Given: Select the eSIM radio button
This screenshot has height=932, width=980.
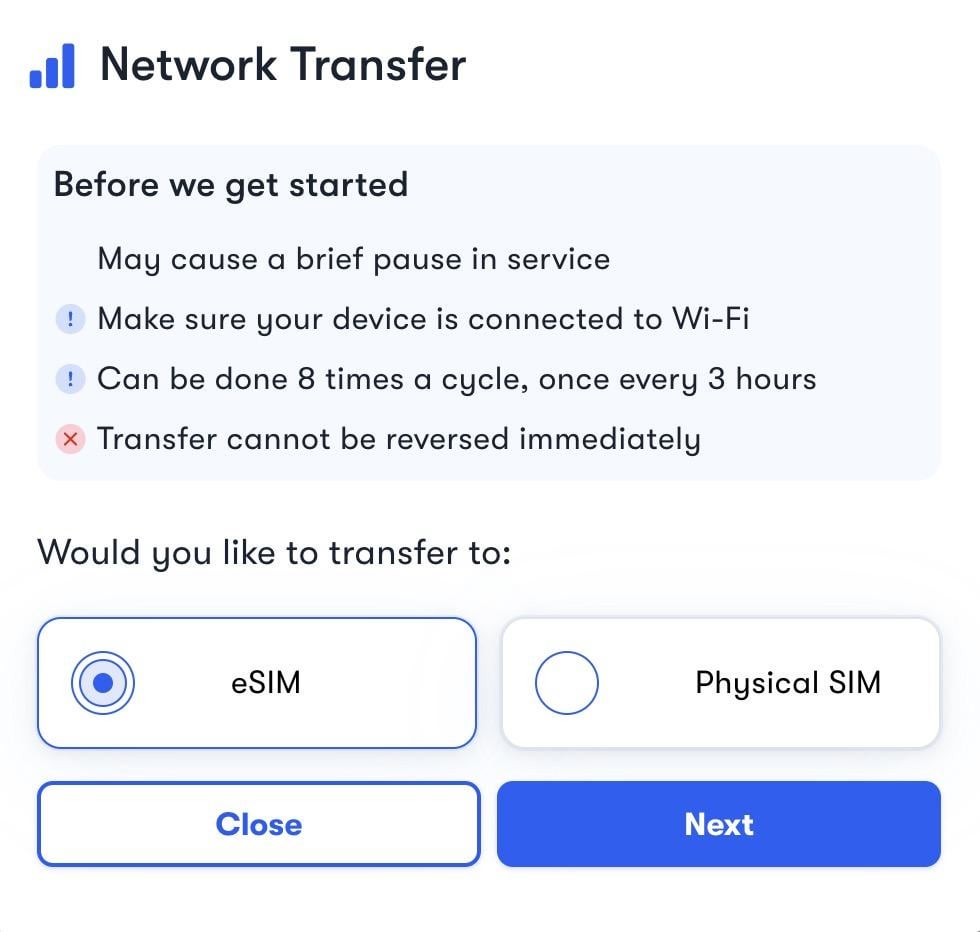Looking at the screenshot, I should (x=102, y=683).
